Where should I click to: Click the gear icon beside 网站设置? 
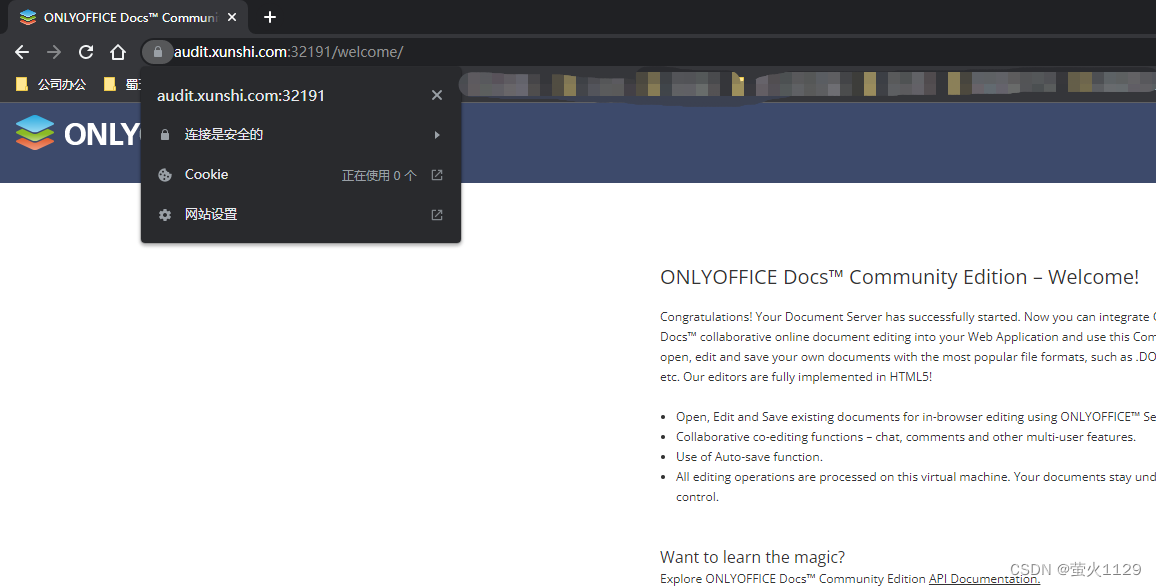(165, 215)
